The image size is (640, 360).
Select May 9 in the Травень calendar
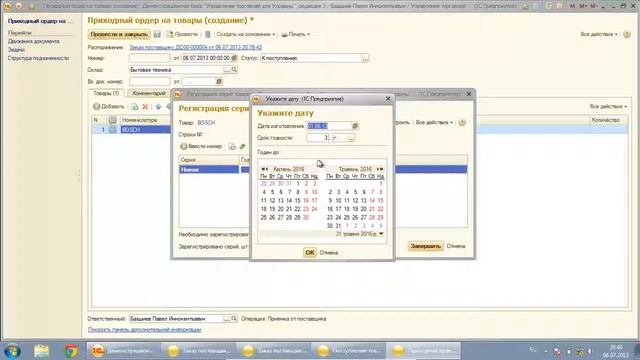click(x=330, y=201)
